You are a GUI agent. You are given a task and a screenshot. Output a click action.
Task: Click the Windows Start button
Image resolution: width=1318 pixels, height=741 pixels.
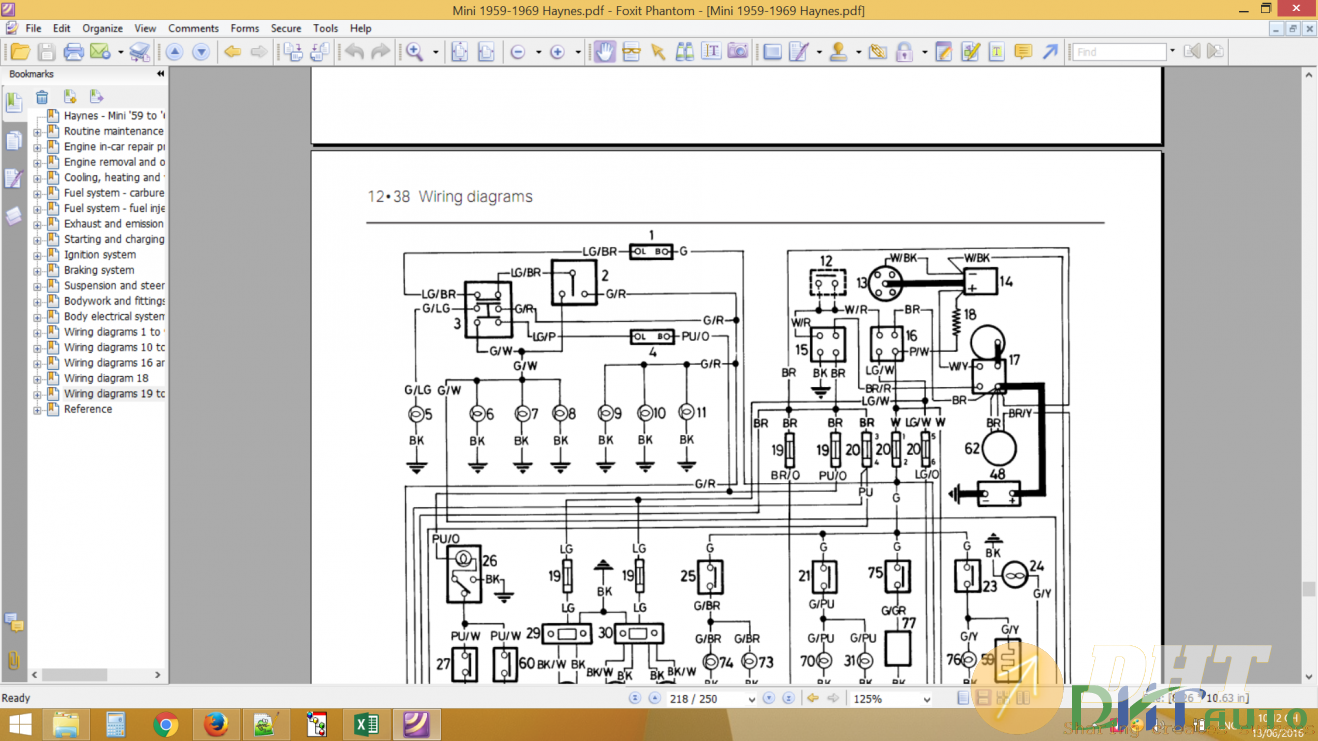(20, 724)
